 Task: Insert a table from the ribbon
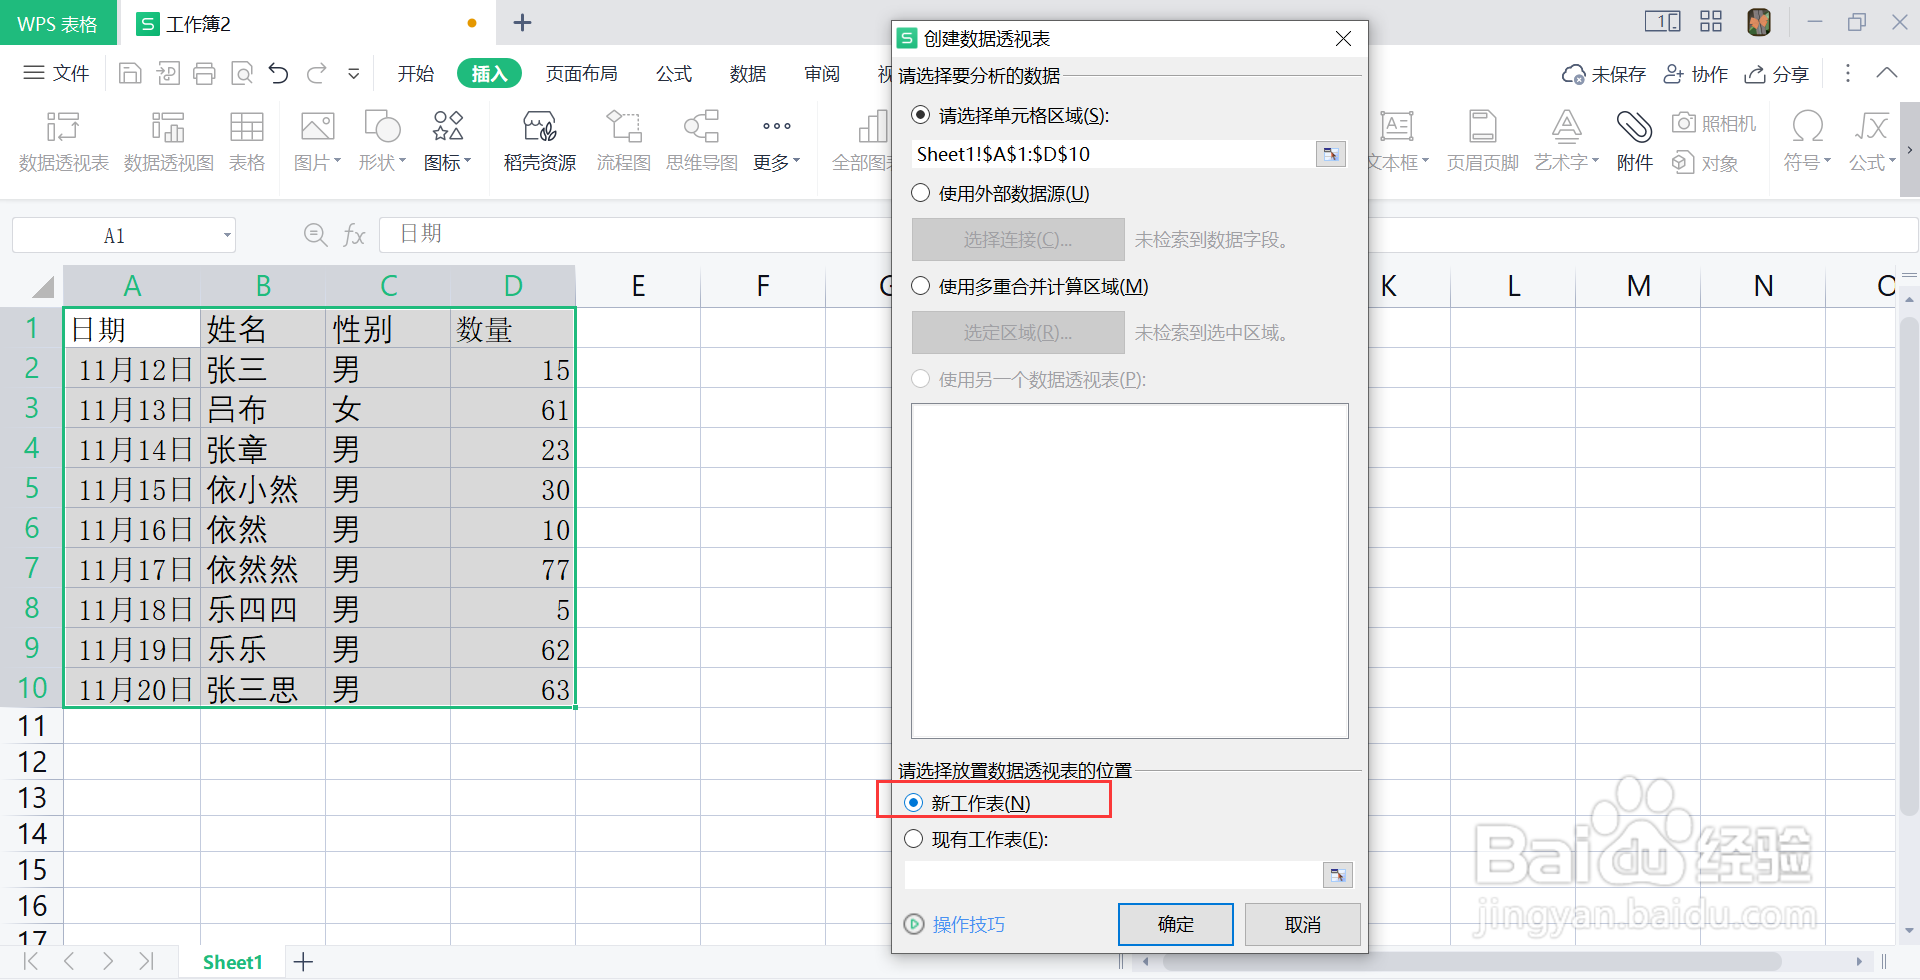(x=246, y=140)
